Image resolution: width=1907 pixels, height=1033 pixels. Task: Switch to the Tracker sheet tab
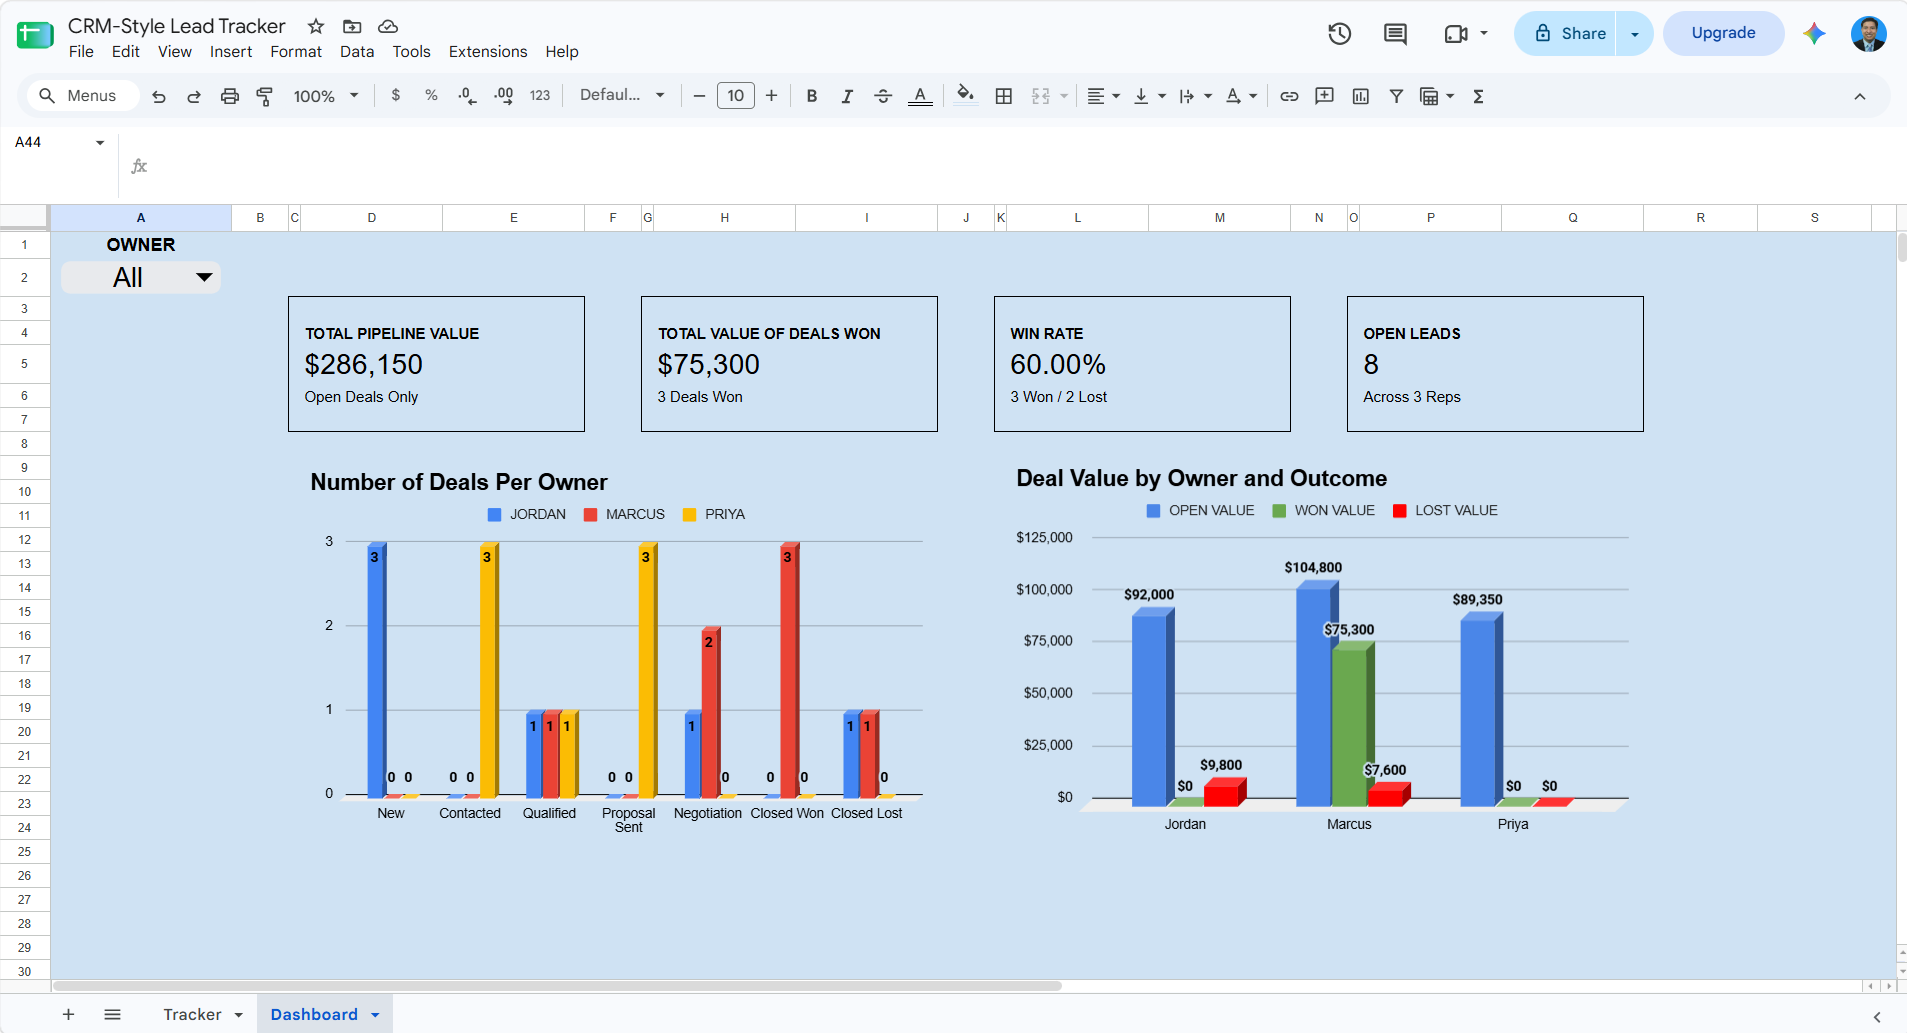click(192, 1014)
